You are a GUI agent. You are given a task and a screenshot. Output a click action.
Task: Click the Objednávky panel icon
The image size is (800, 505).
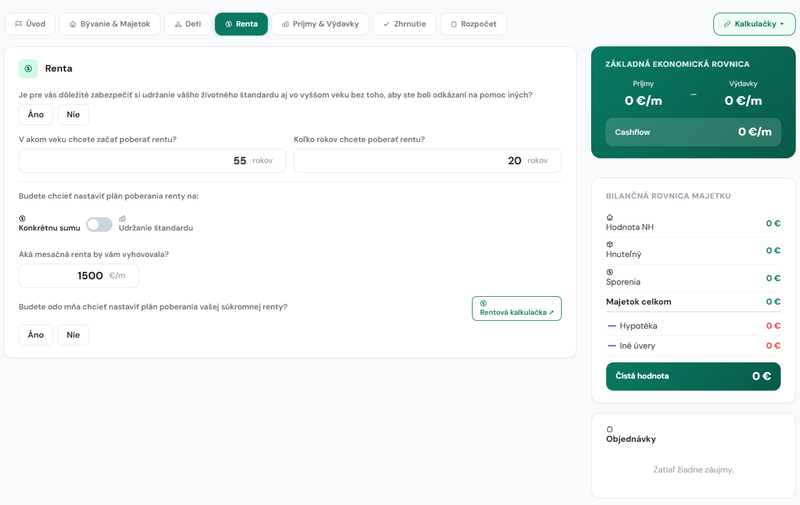point(610,430)
